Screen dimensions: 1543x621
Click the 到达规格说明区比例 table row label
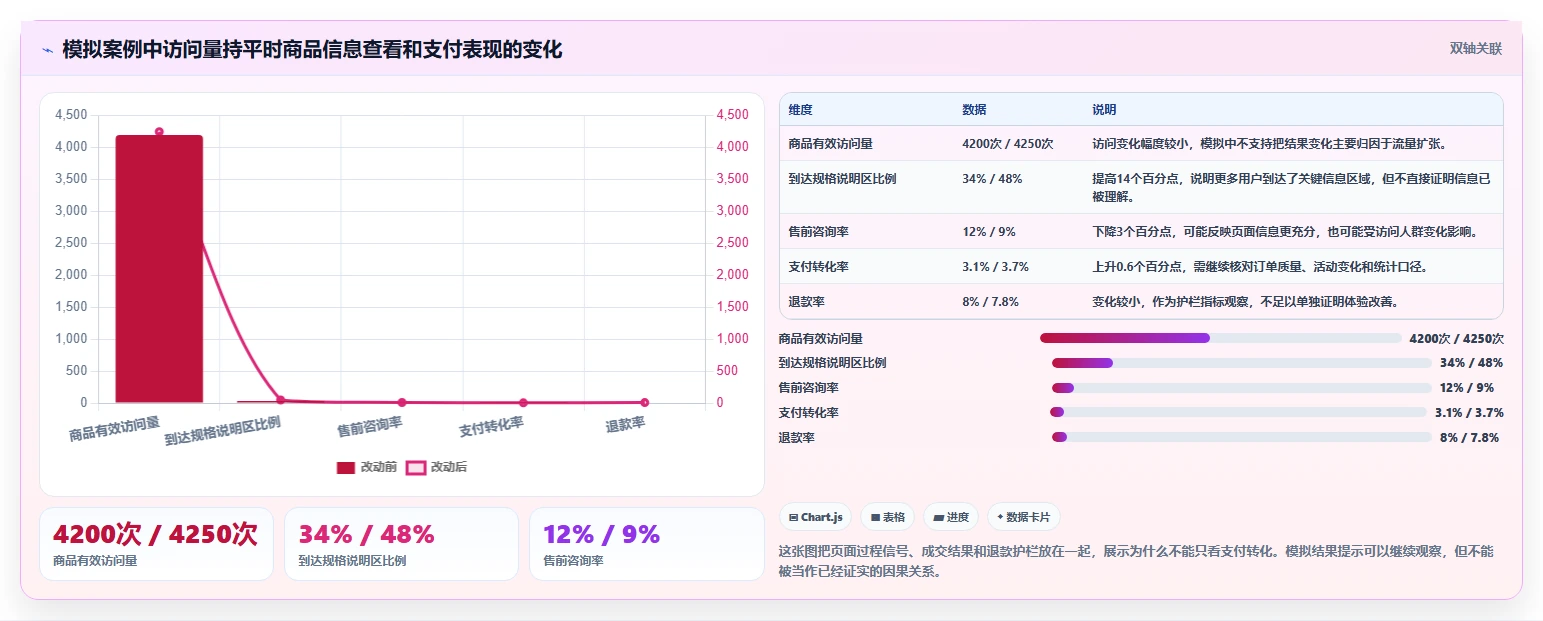point(842,179)
